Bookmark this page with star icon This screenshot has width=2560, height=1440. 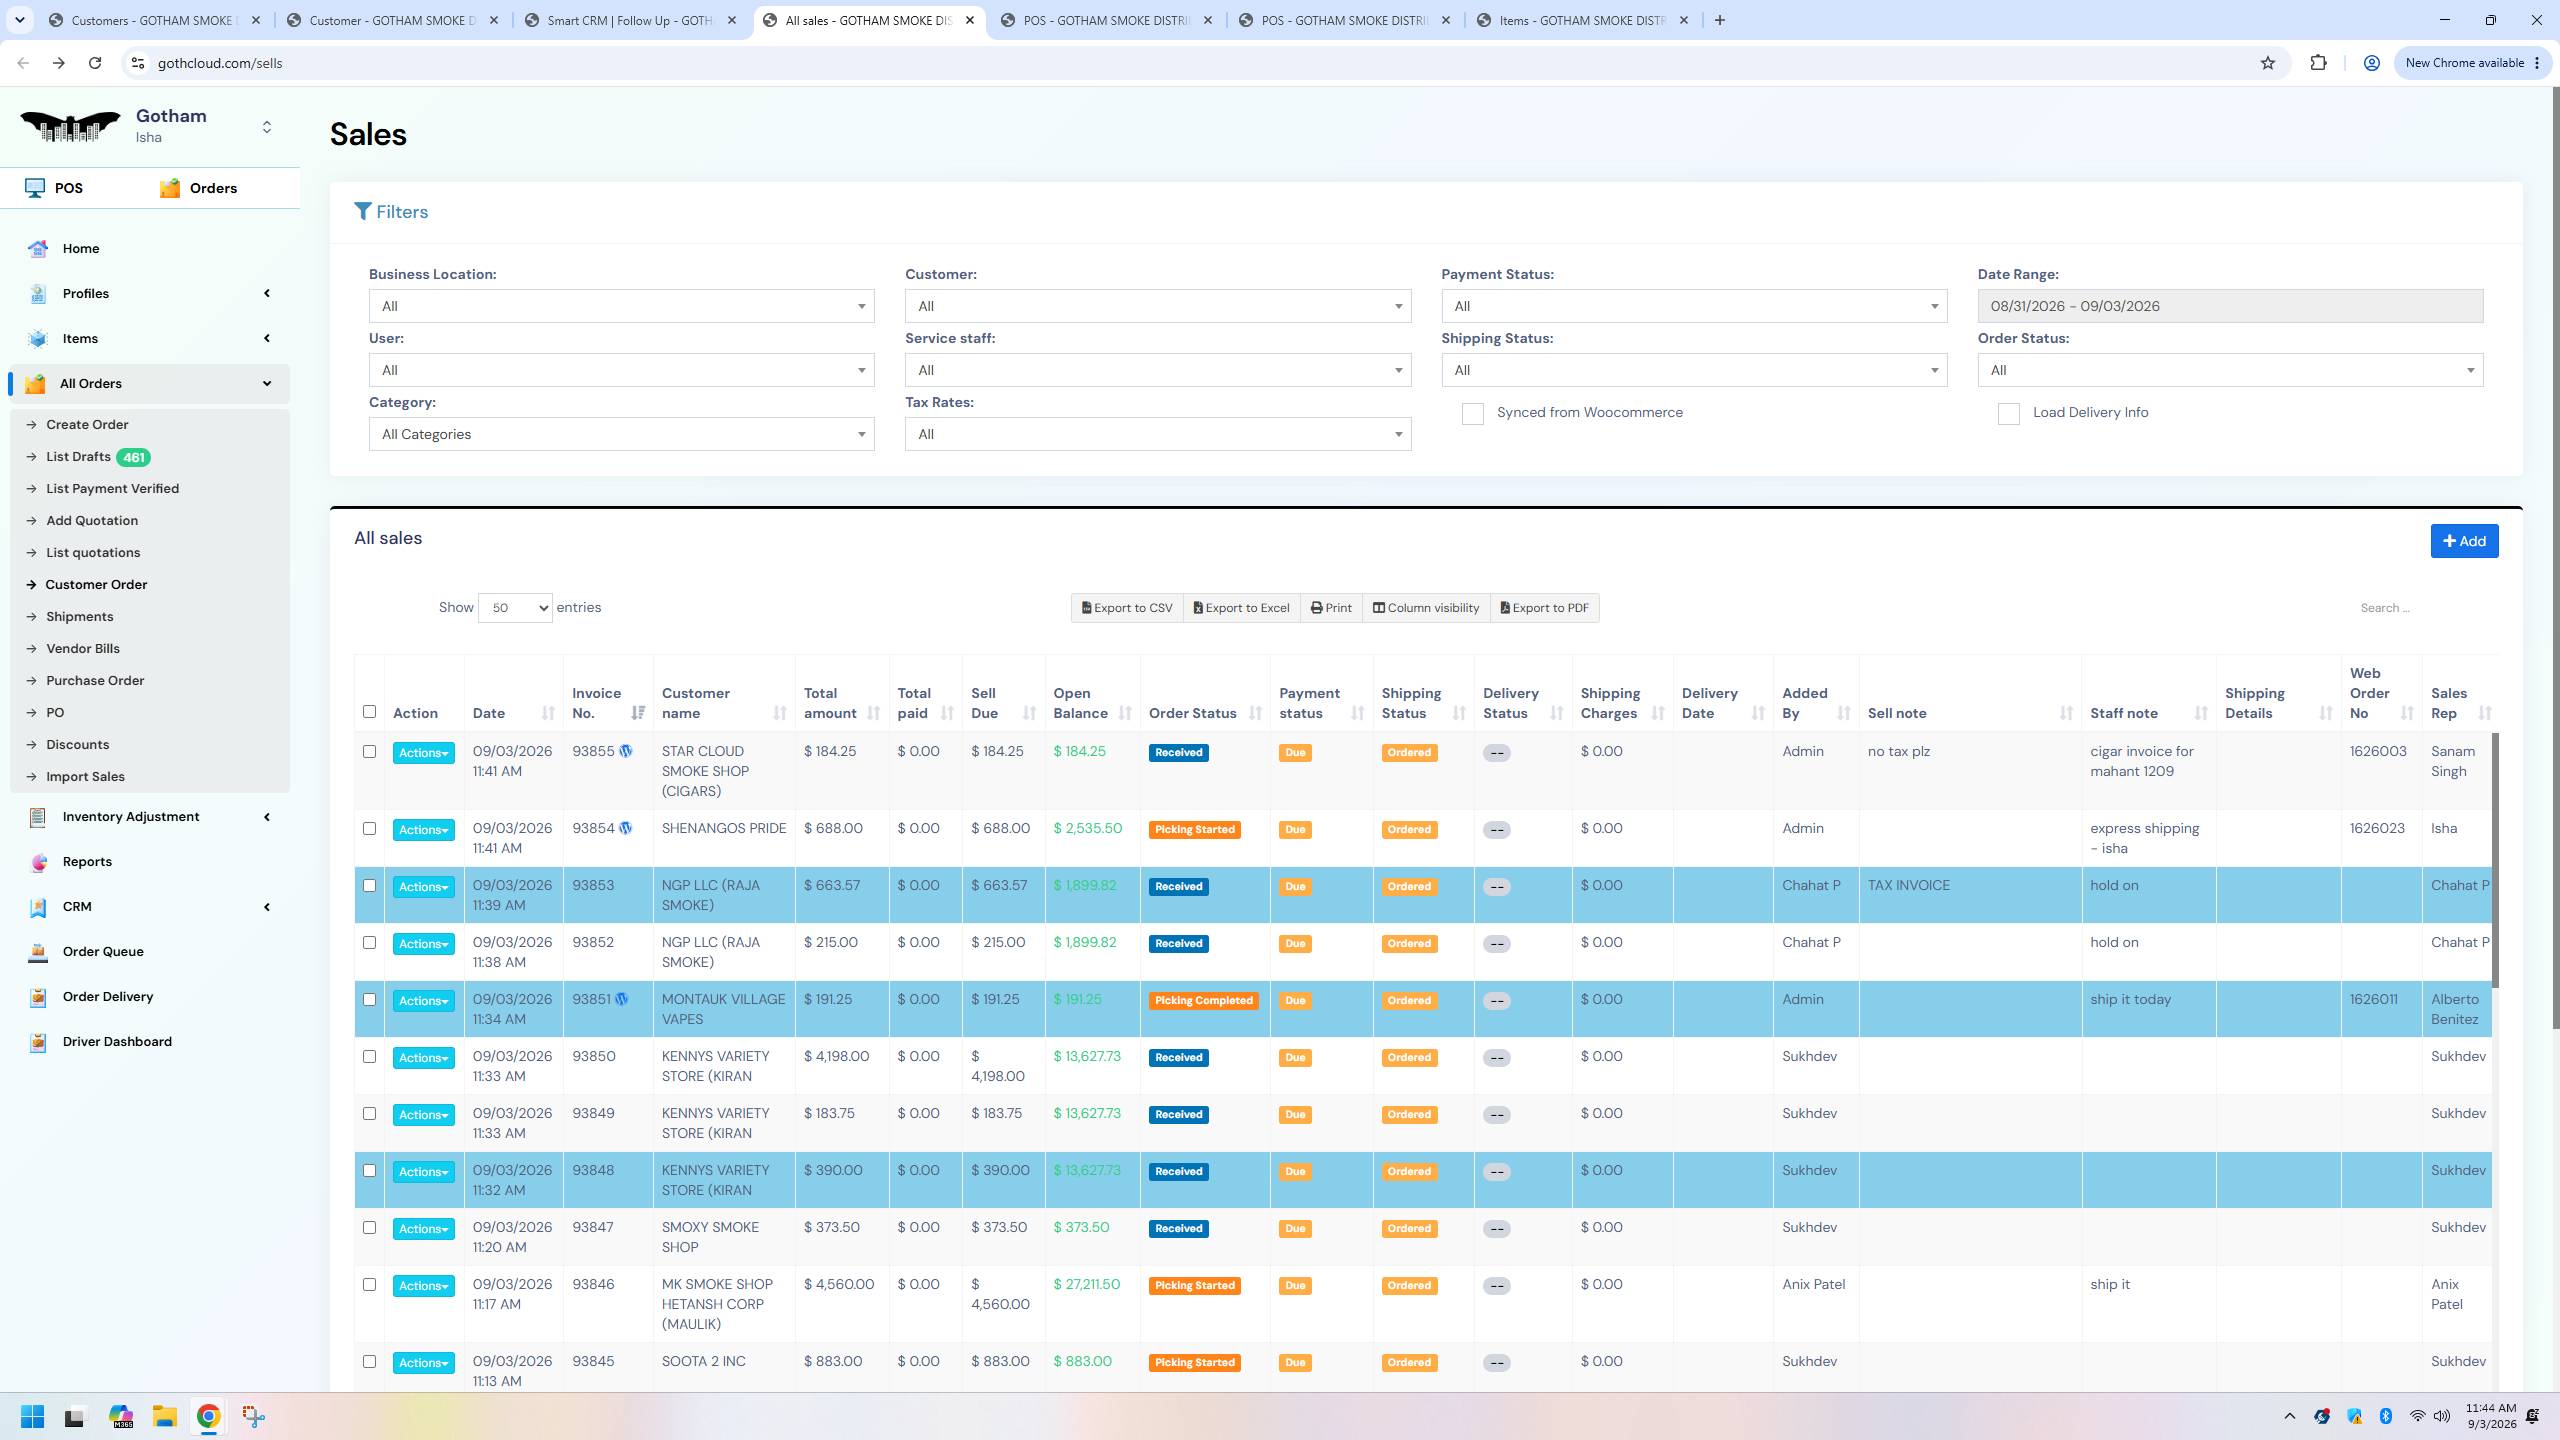coord(2267,63)
